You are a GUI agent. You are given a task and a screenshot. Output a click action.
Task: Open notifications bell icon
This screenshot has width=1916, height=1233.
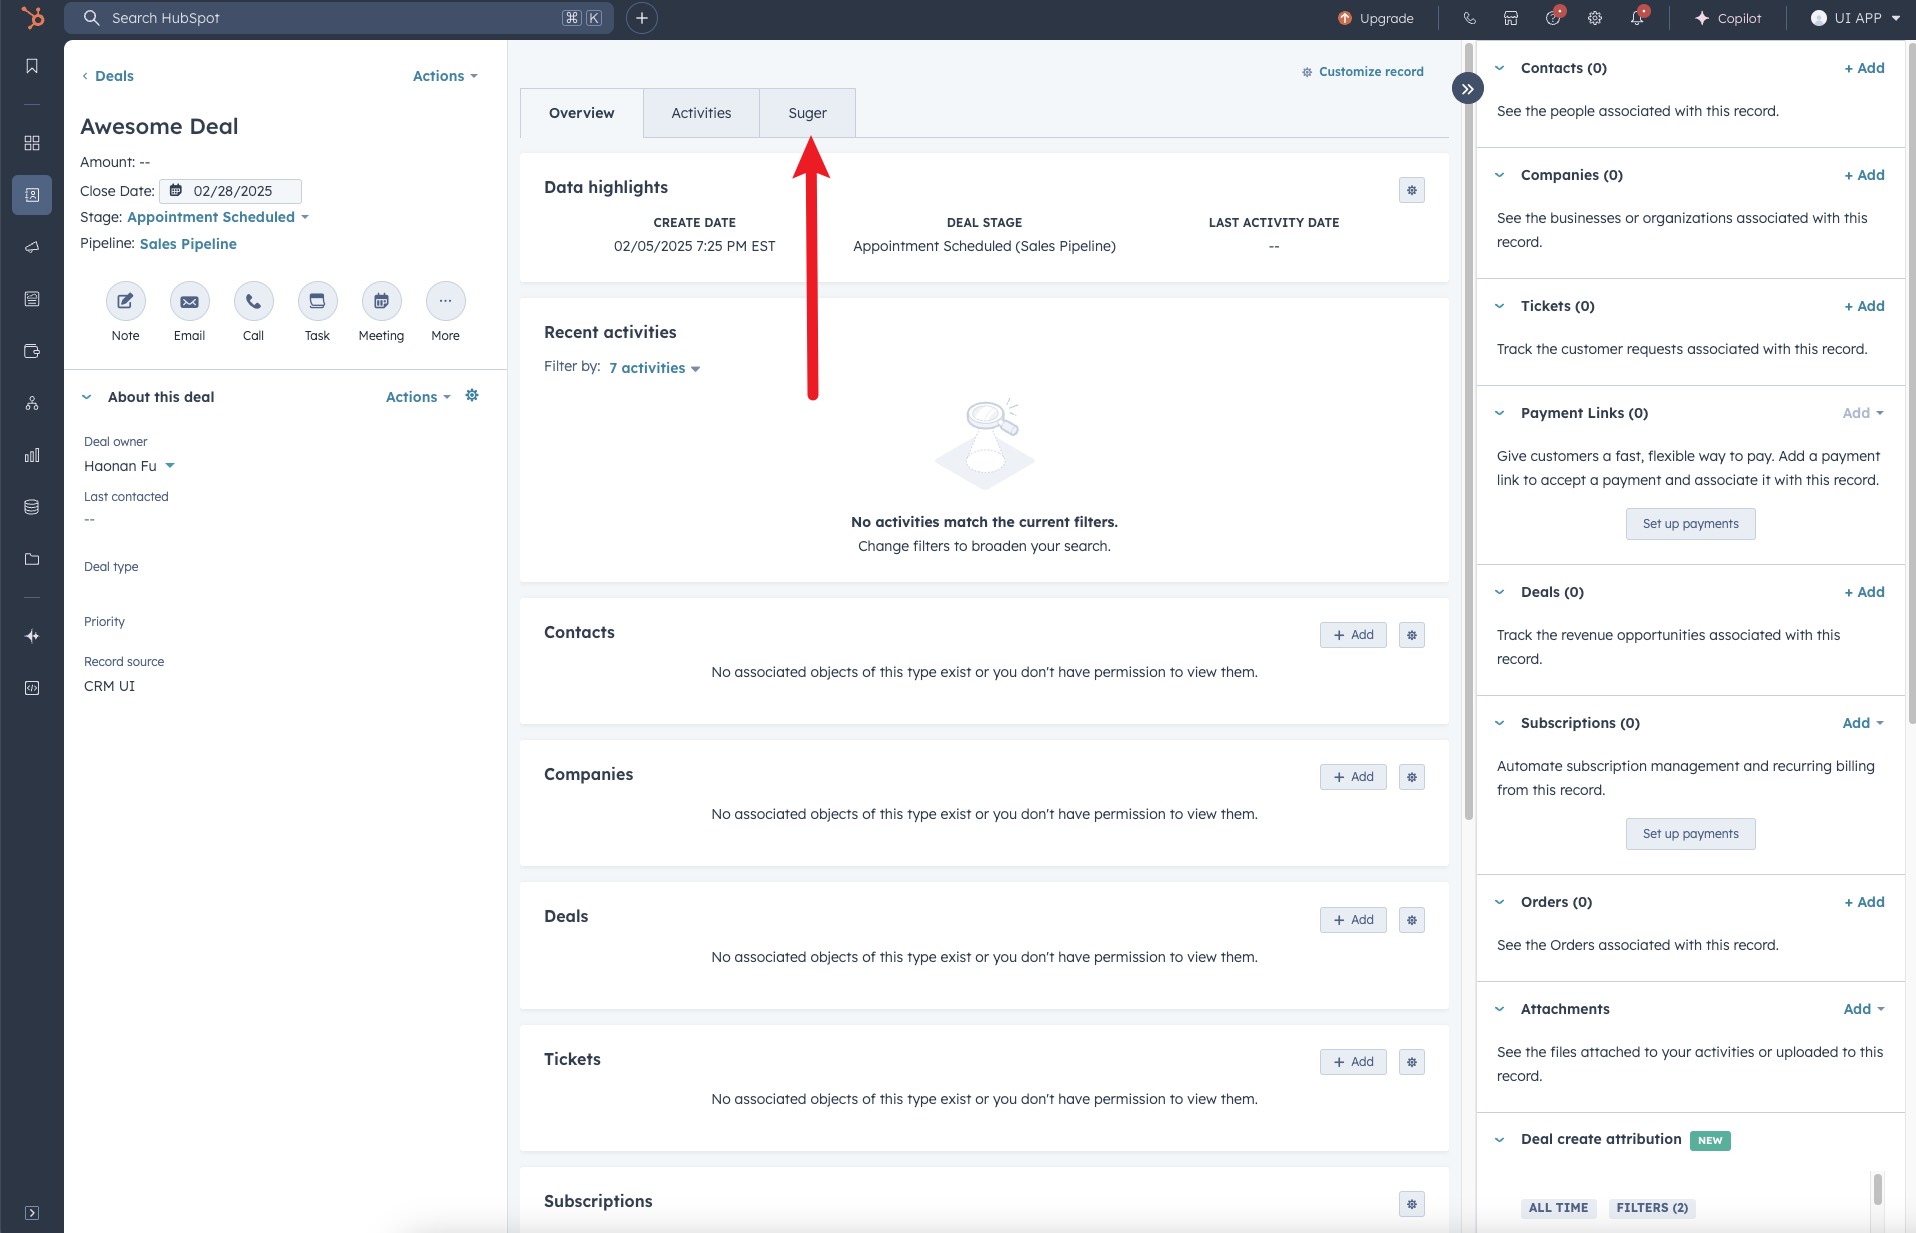[x=1636, y=18]
